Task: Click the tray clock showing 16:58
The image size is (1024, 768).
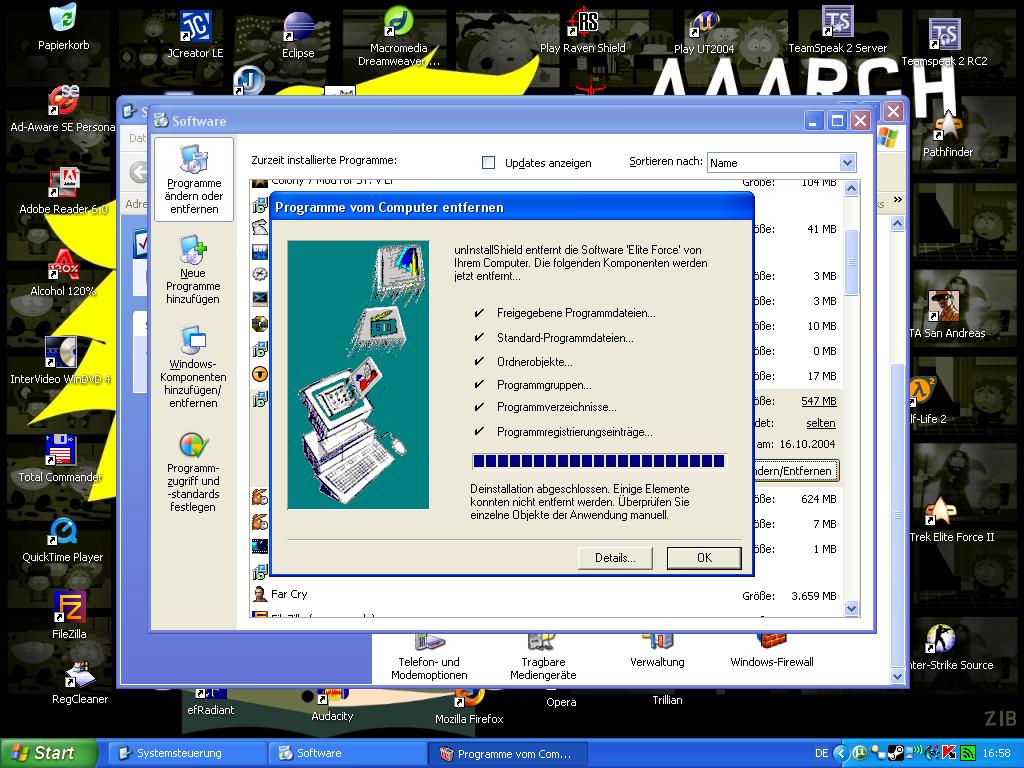Action: [997, 753]
